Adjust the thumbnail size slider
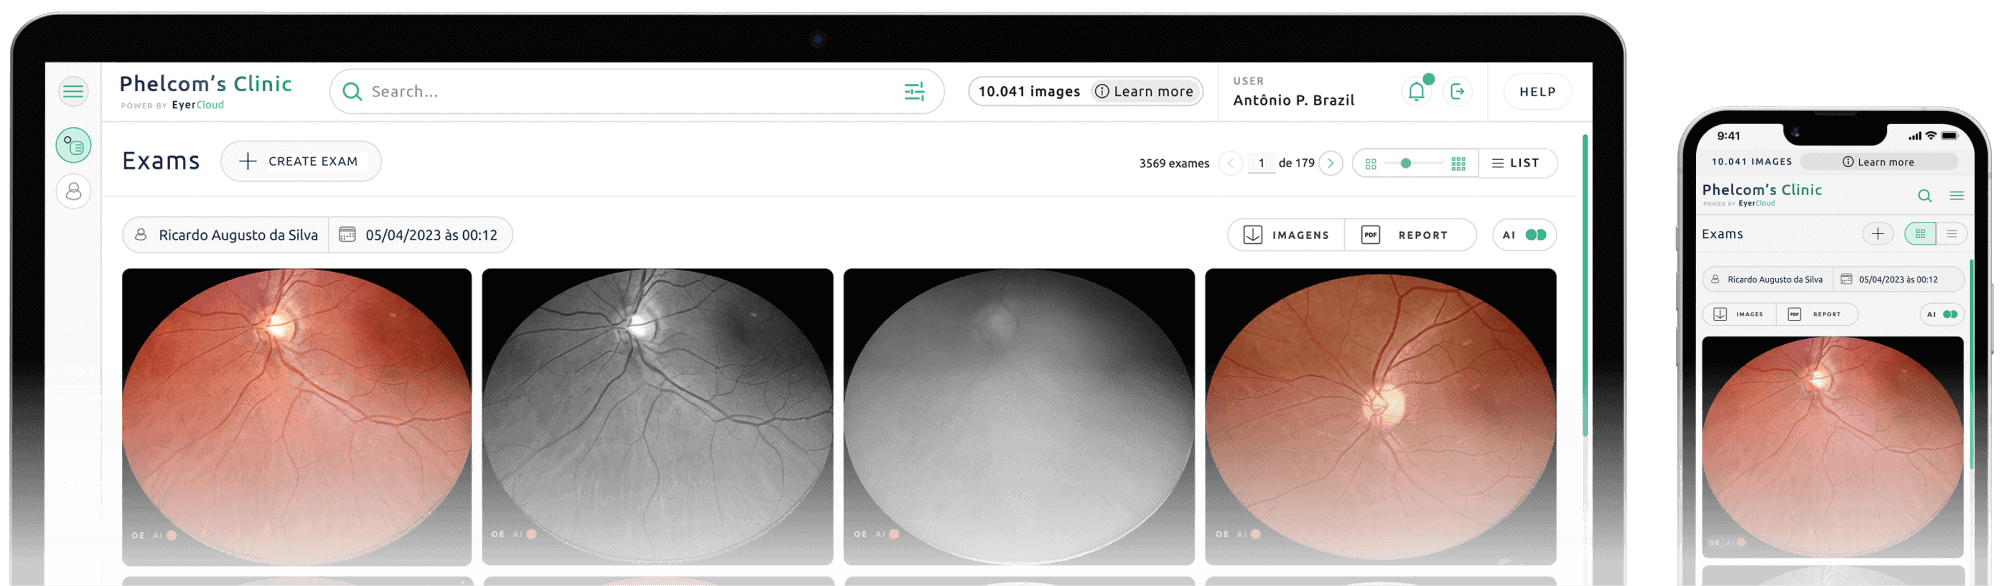 click(1406, 163)
